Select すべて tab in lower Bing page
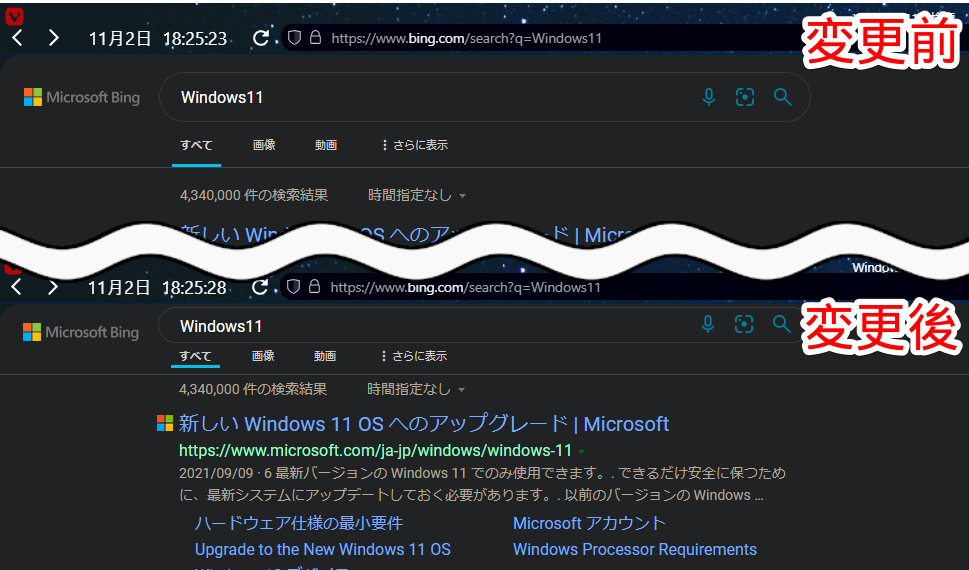This screenshot has width=969, height=570. click(x=195, y=356)
